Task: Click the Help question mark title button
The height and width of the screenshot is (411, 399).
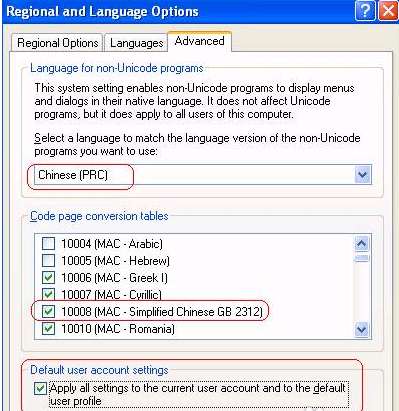Action: [x=365, y=11]
